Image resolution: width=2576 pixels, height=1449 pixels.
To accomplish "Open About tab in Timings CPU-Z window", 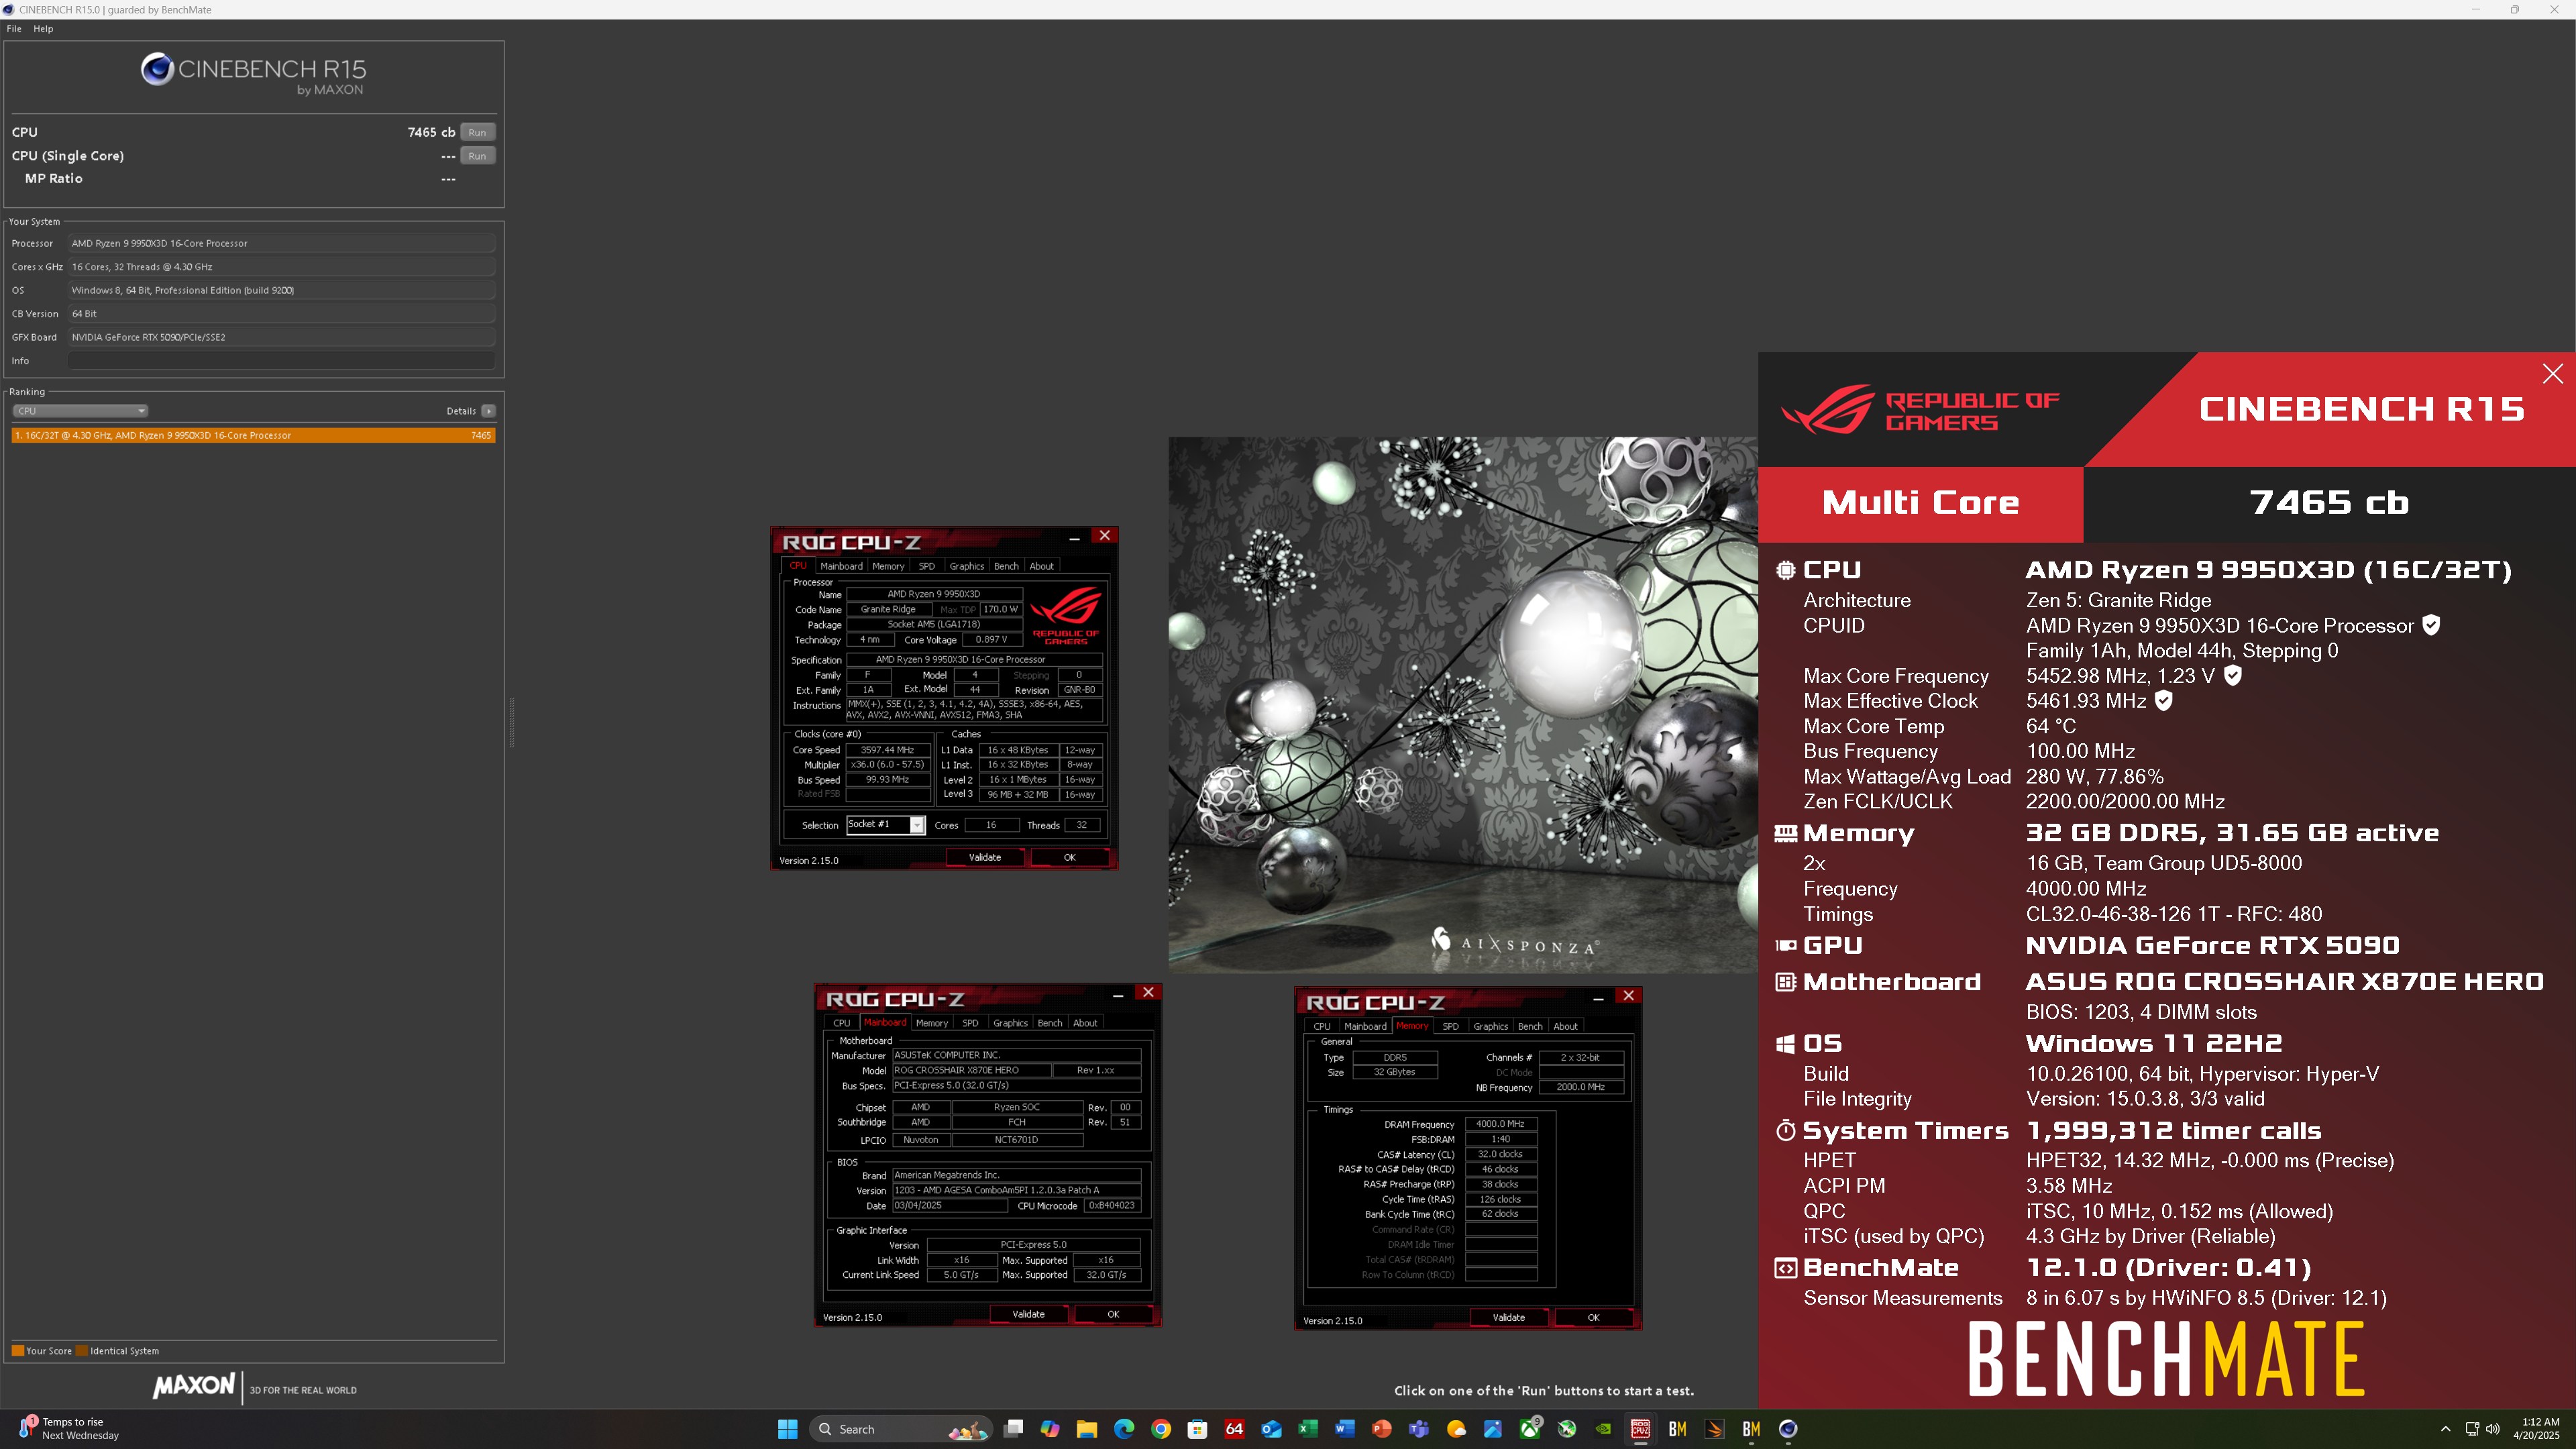I will pyautogui.click(x=1565, y=1026).
